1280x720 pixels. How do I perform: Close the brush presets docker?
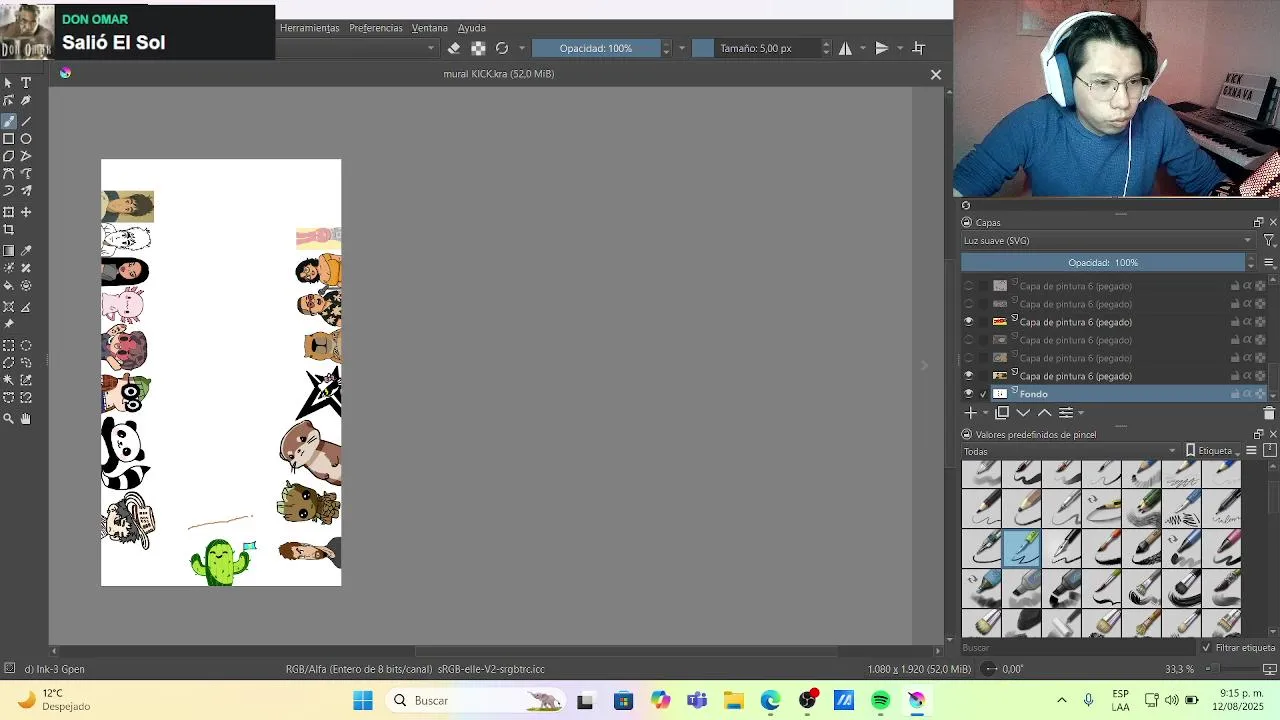click(x=1272, y=434)
